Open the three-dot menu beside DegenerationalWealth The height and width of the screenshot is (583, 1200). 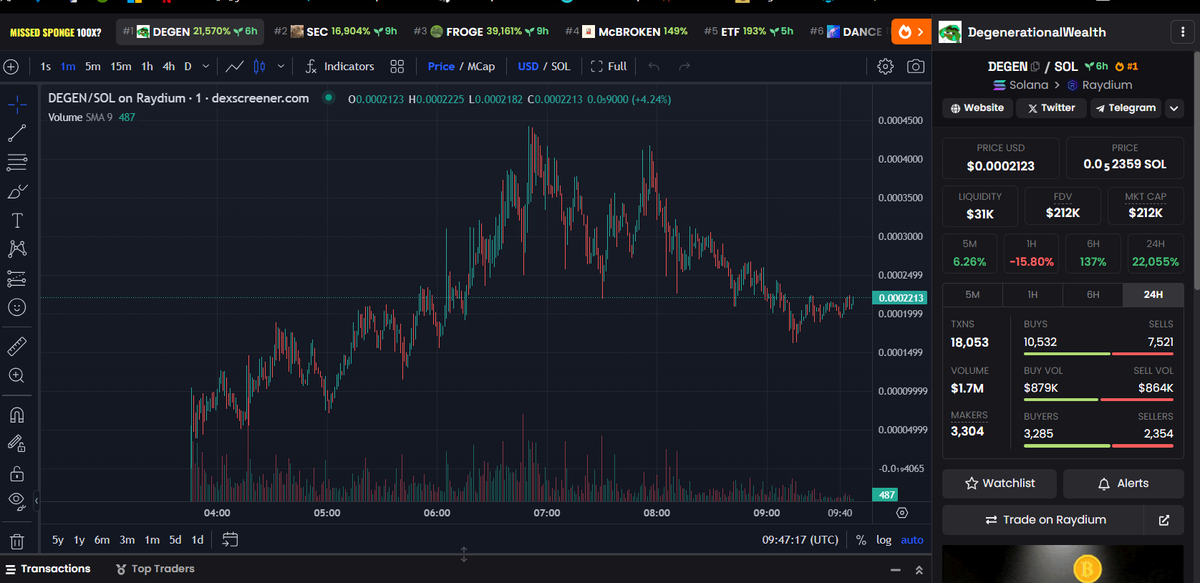tap(1184, 33)
